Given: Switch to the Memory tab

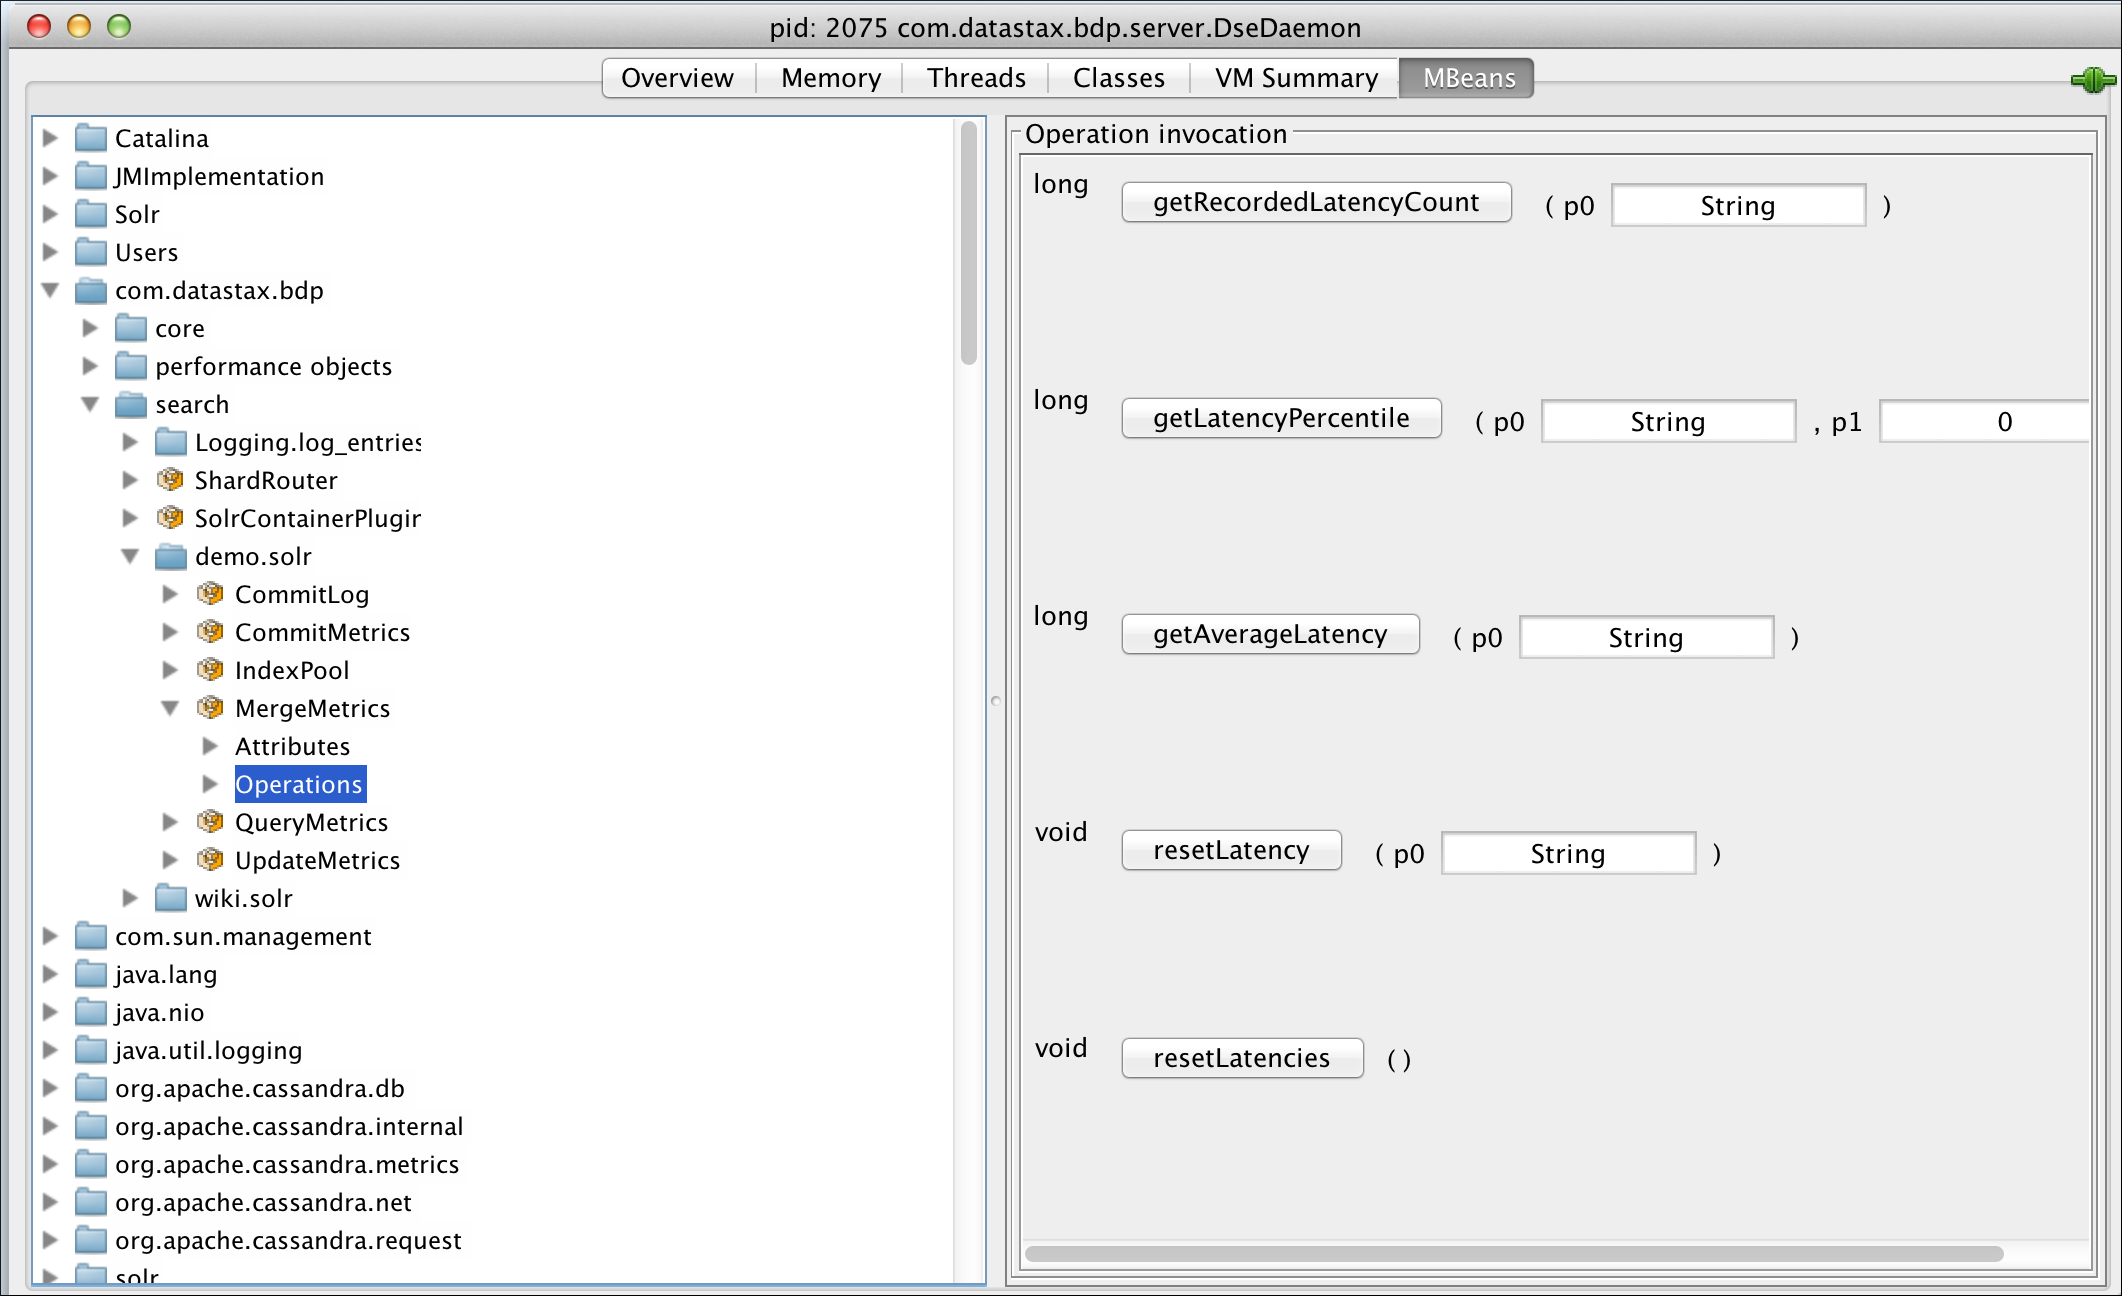Looking at the screenshot, I should pos(829,77).
